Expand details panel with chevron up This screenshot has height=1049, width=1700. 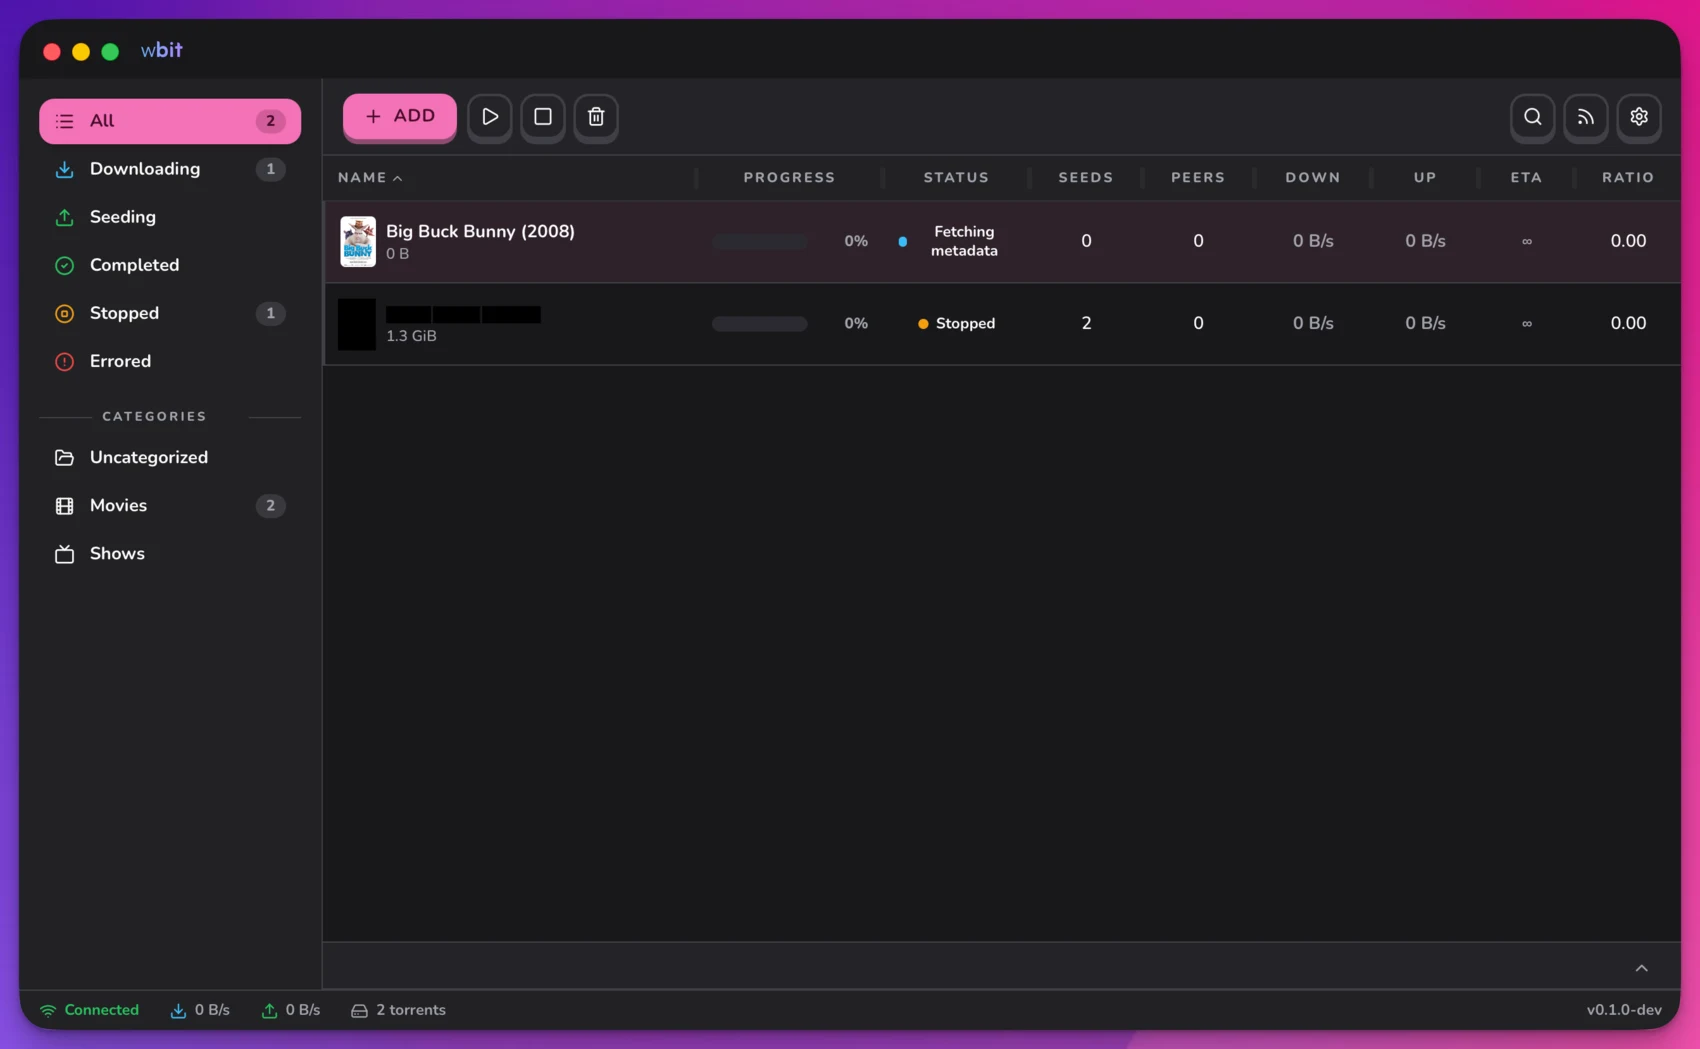tap(1641, 968)
